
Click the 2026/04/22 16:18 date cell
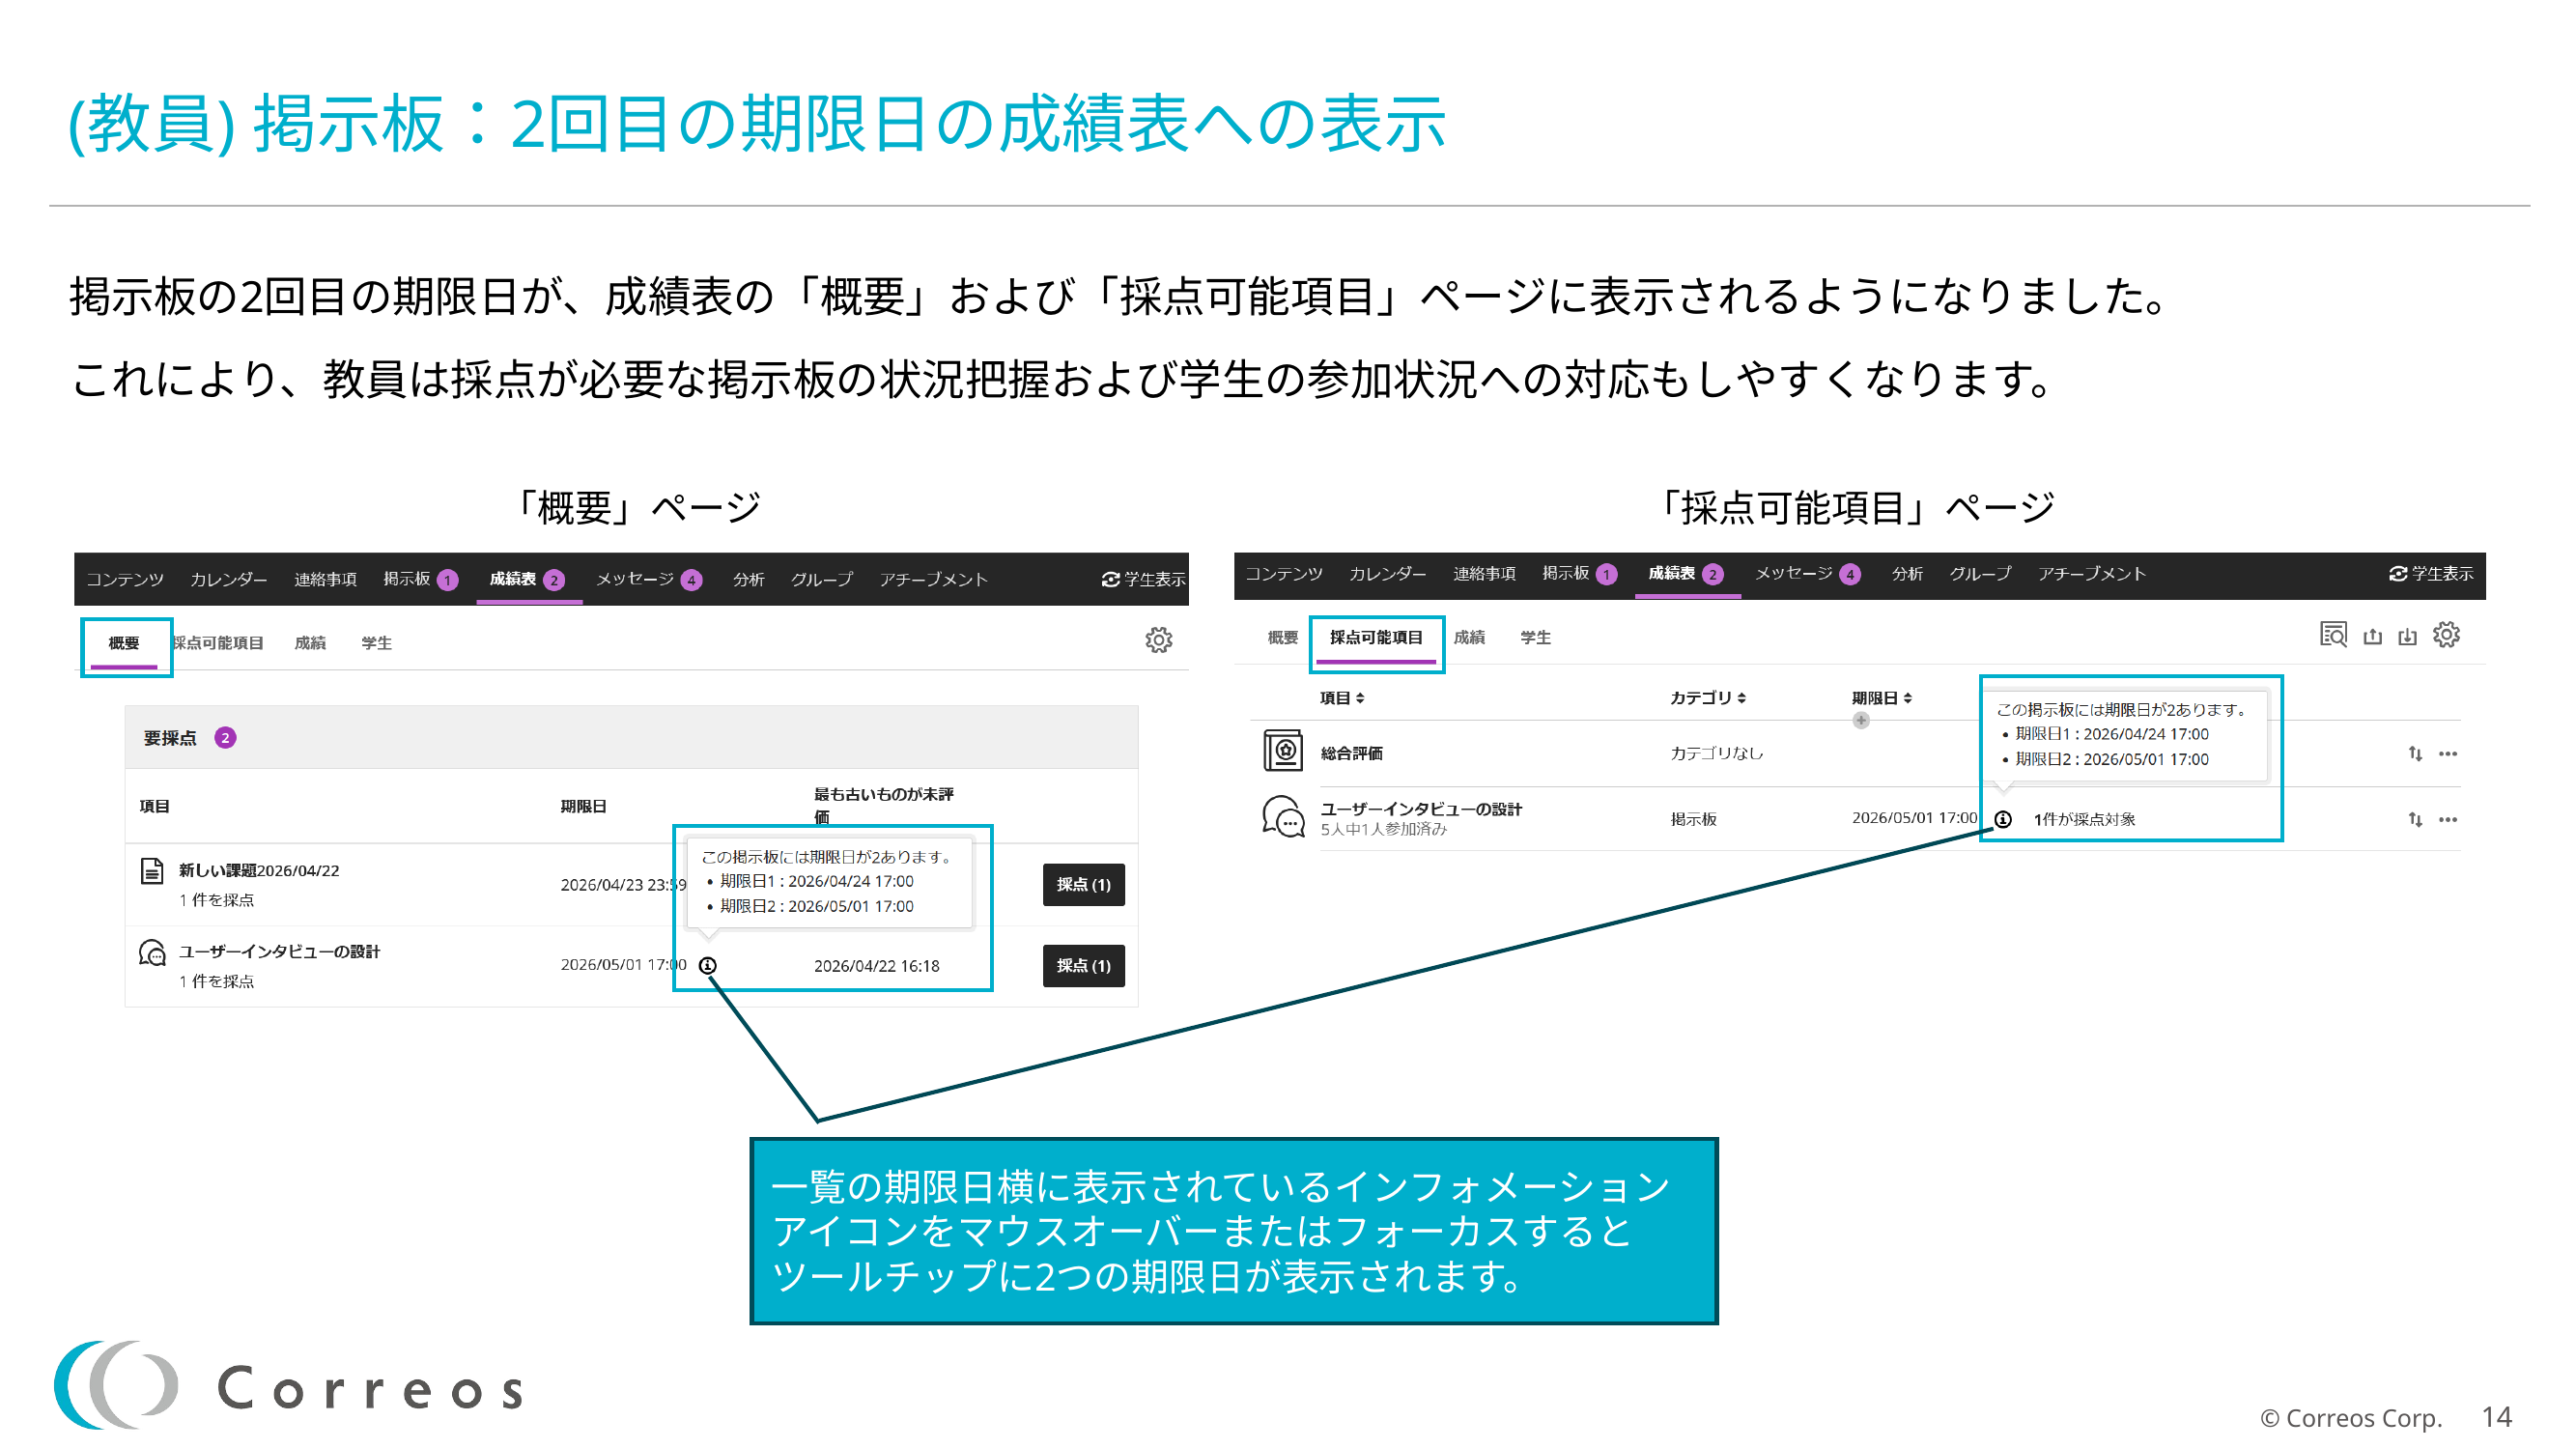876,966
